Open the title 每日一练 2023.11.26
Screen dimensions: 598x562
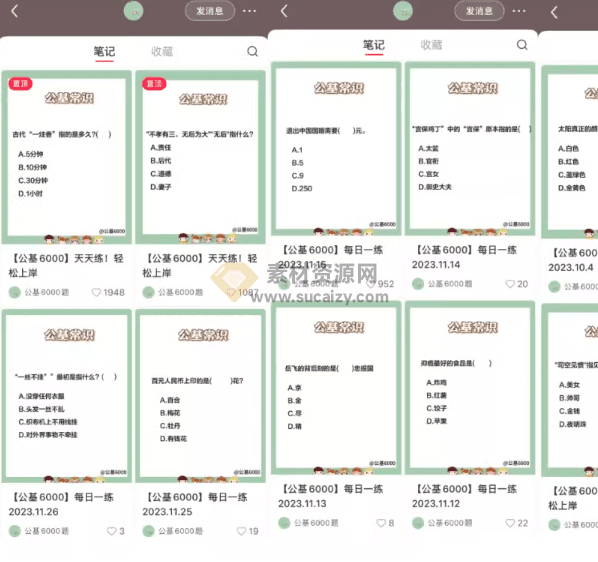tap(61, 504)
